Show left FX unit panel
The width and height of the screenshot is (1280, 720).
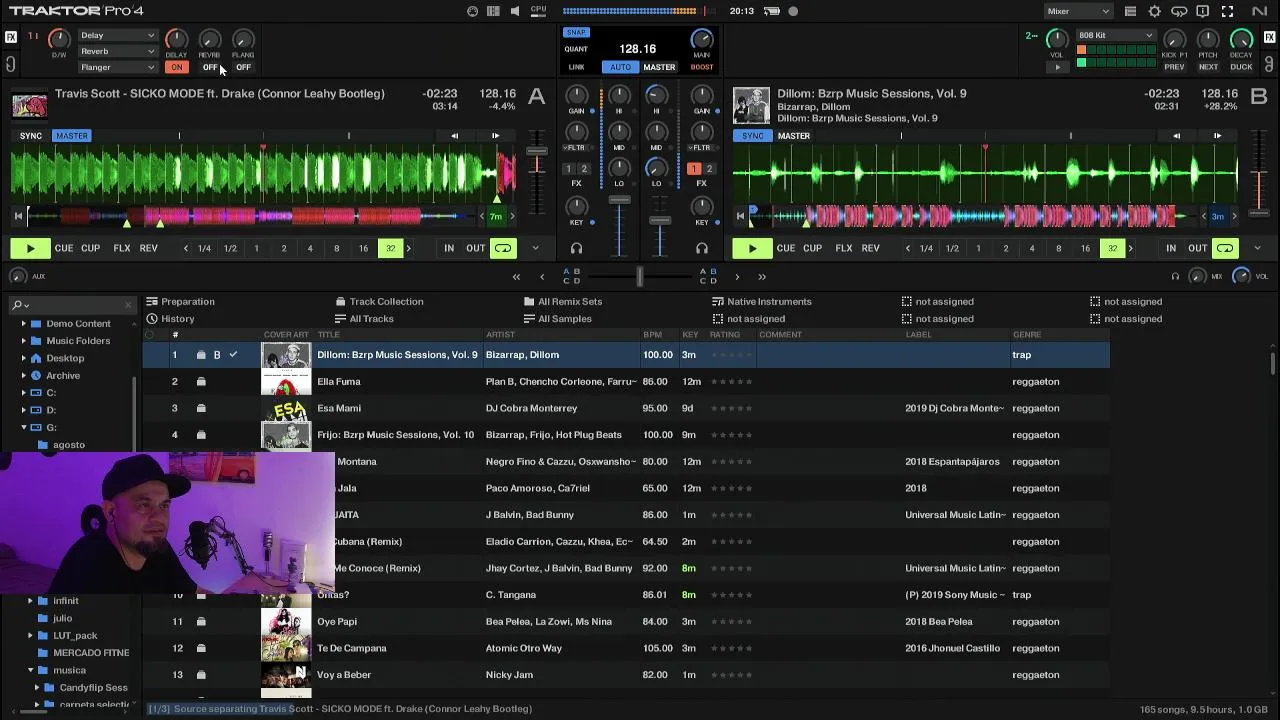(x=11, y=37)
